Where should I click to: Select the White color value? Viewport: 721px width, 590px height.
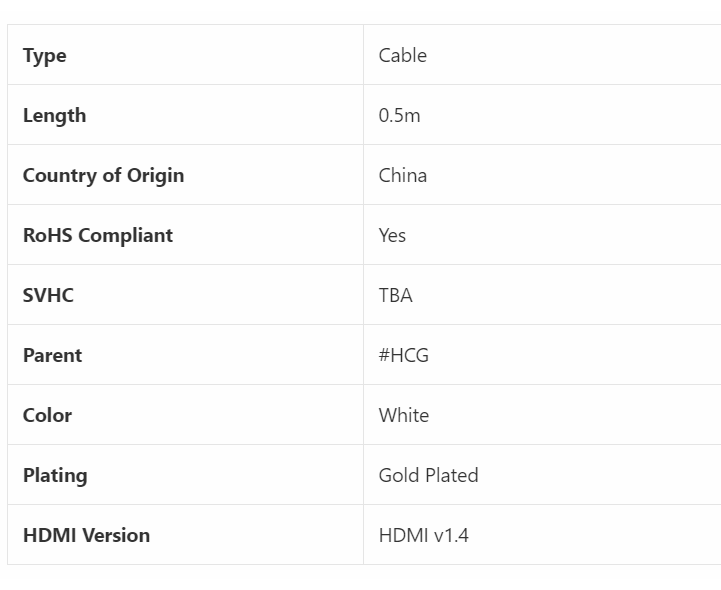[x=403, y=415]
